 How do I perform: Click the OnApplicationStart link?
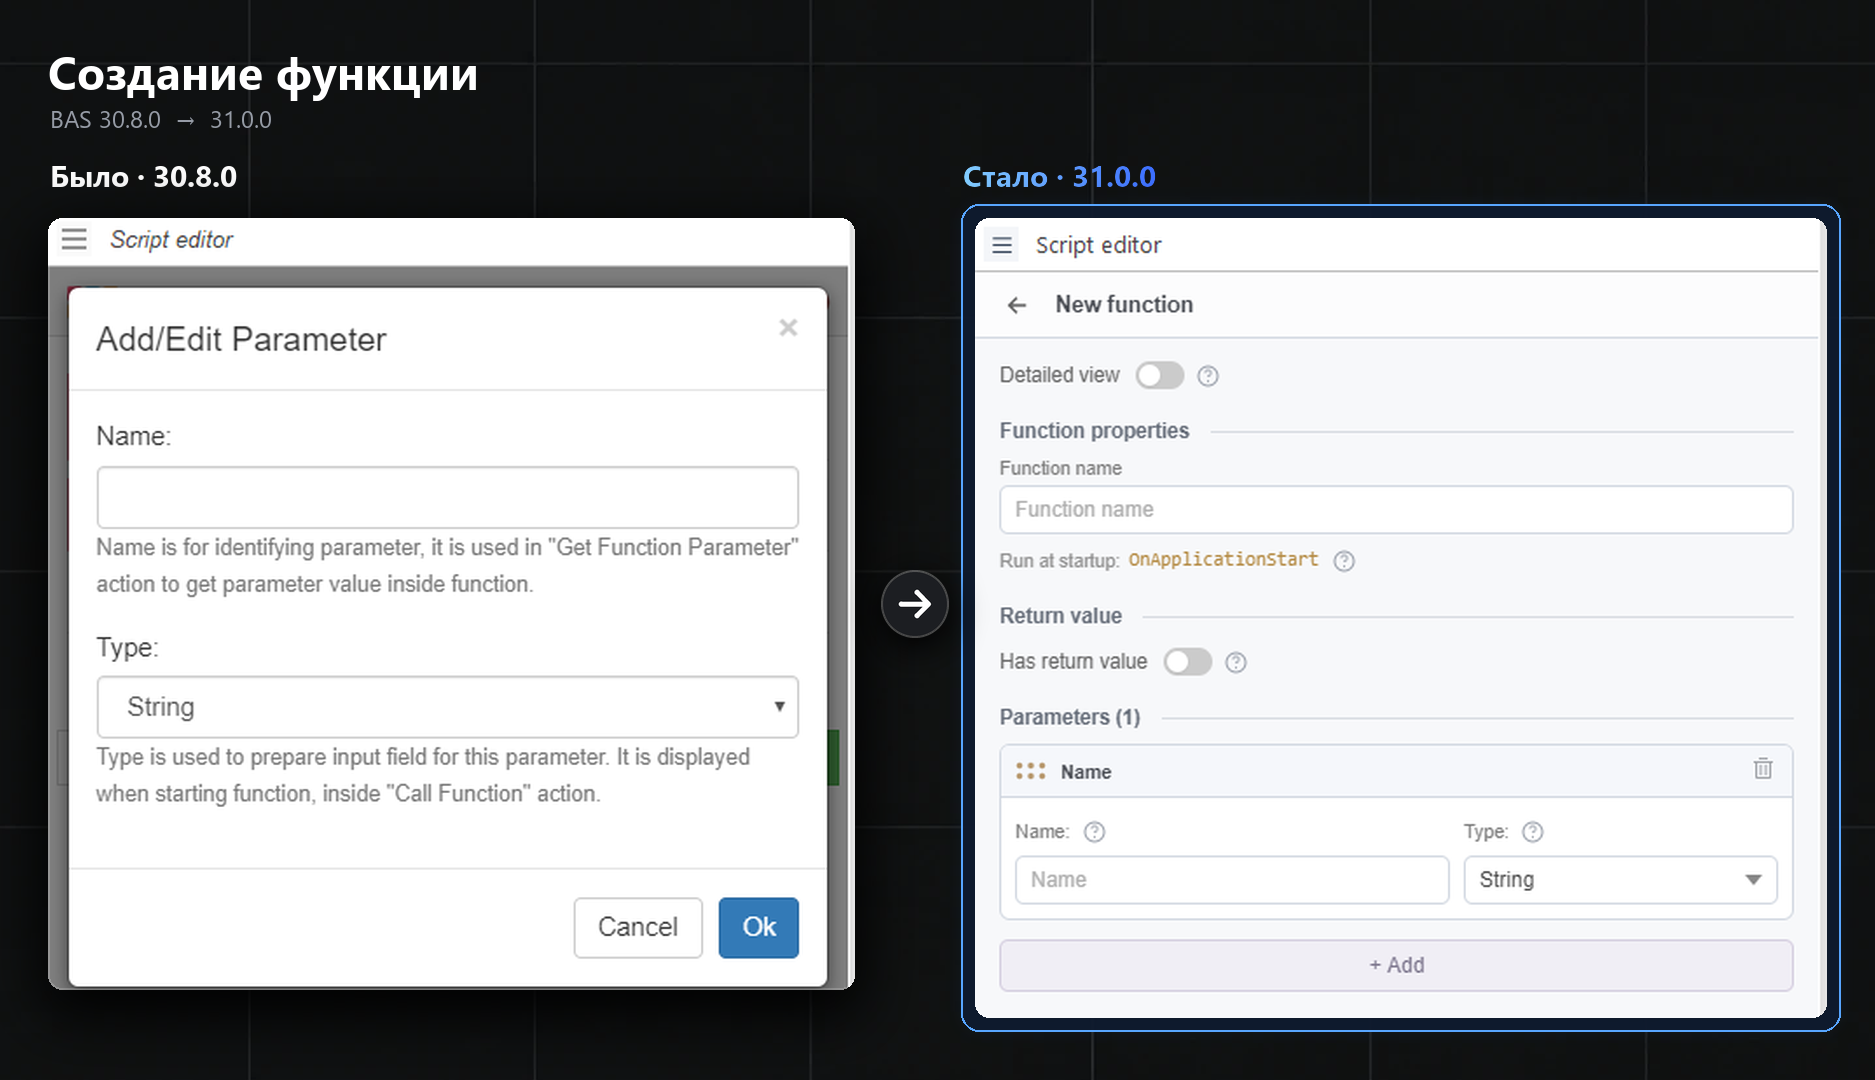[x=1223, y=560]
